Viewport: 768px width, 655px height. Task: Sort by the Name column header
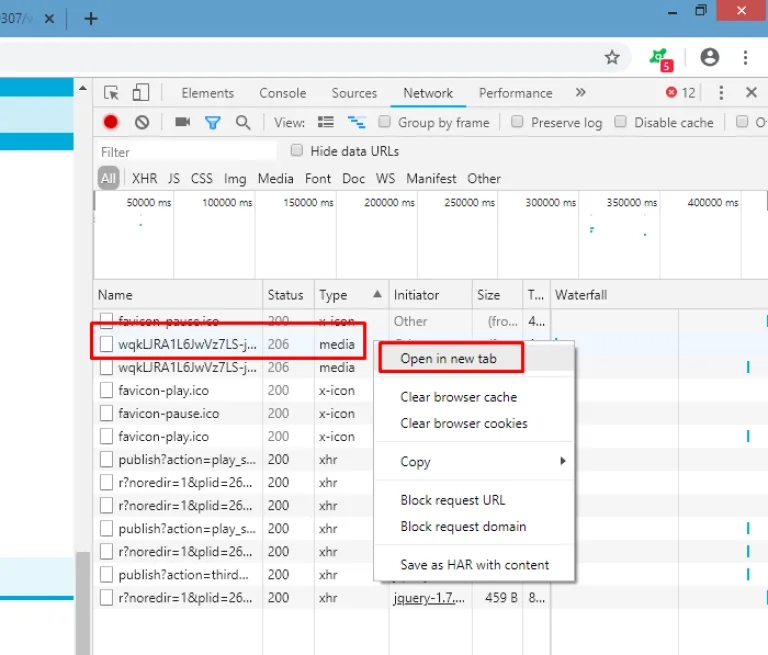178,295
